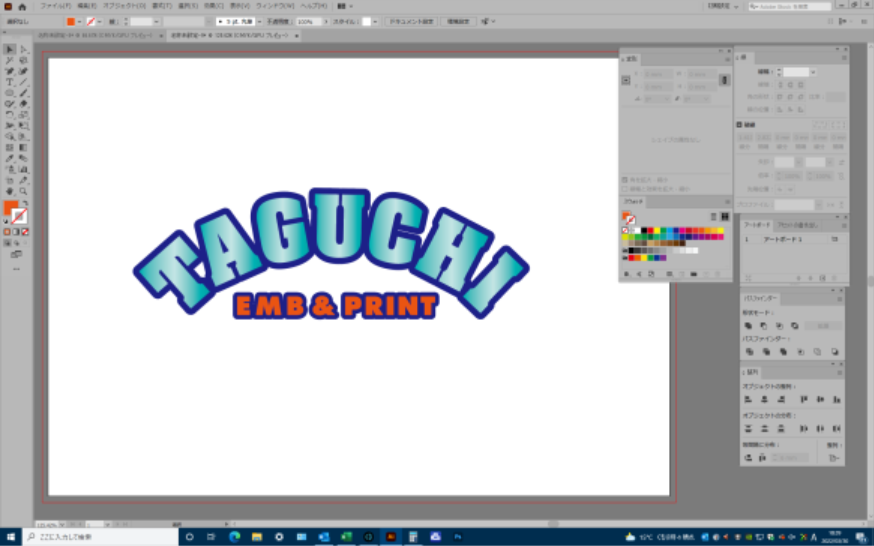Open Align To dropdown in Align panel
The height and width of the screenshot is (546, 874).
tap(834, 458)
